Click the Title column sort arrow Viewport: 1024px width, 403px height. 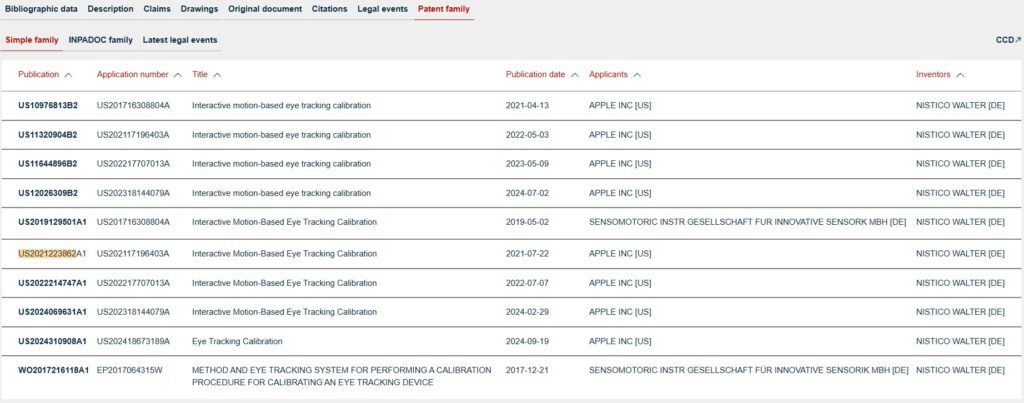[x=217, y=75]
